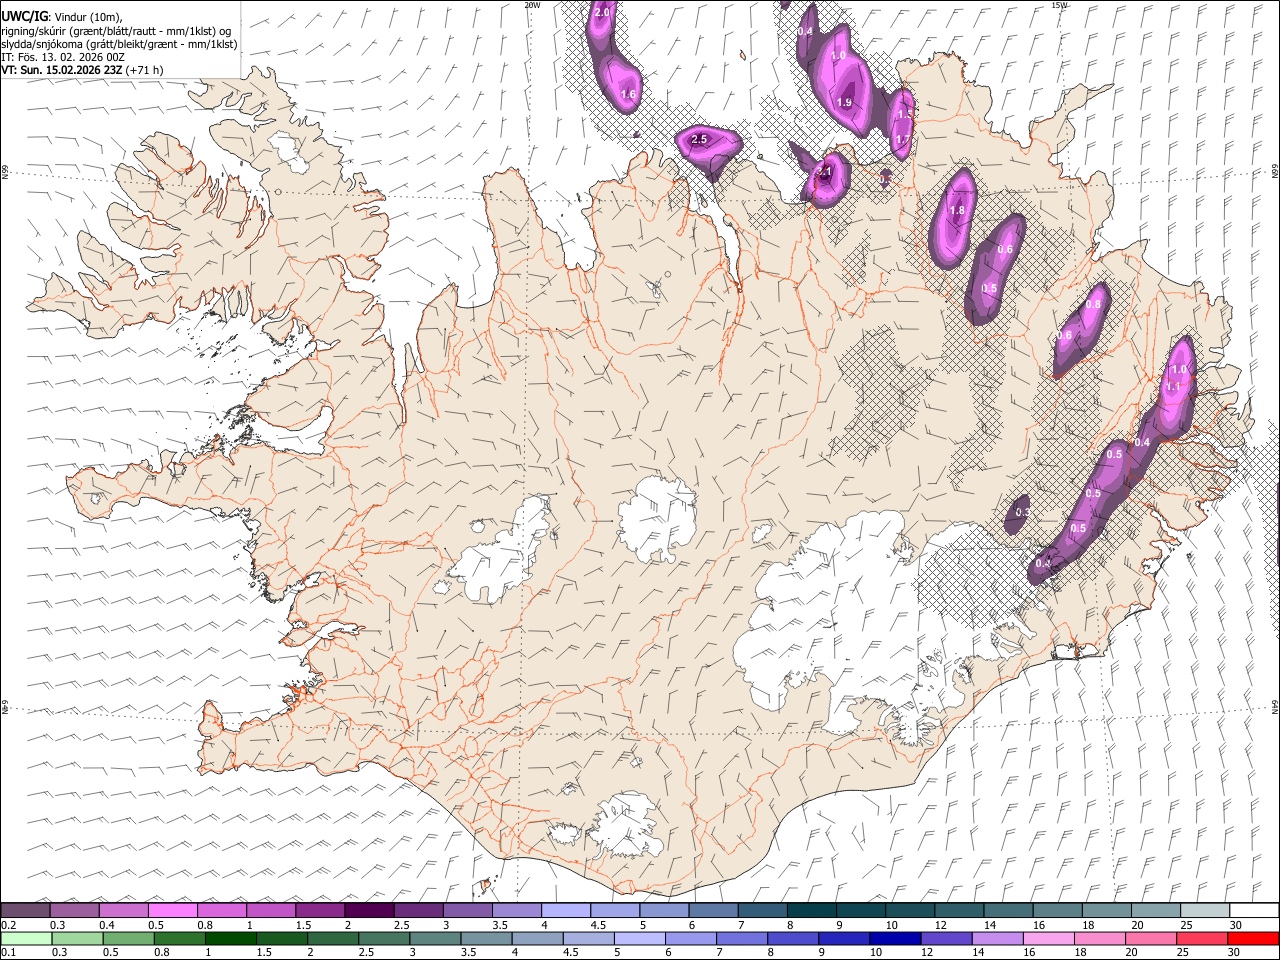Click the upper legend swatch between 3 and 3.5
This screenshot has width=1280, height=960.
point(467,911)
